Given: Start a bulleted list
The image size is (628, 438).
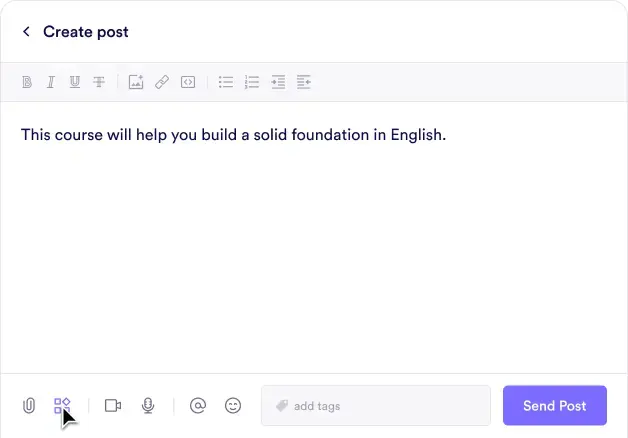Looking at the screenshot, I should click(x=226, y=82).
